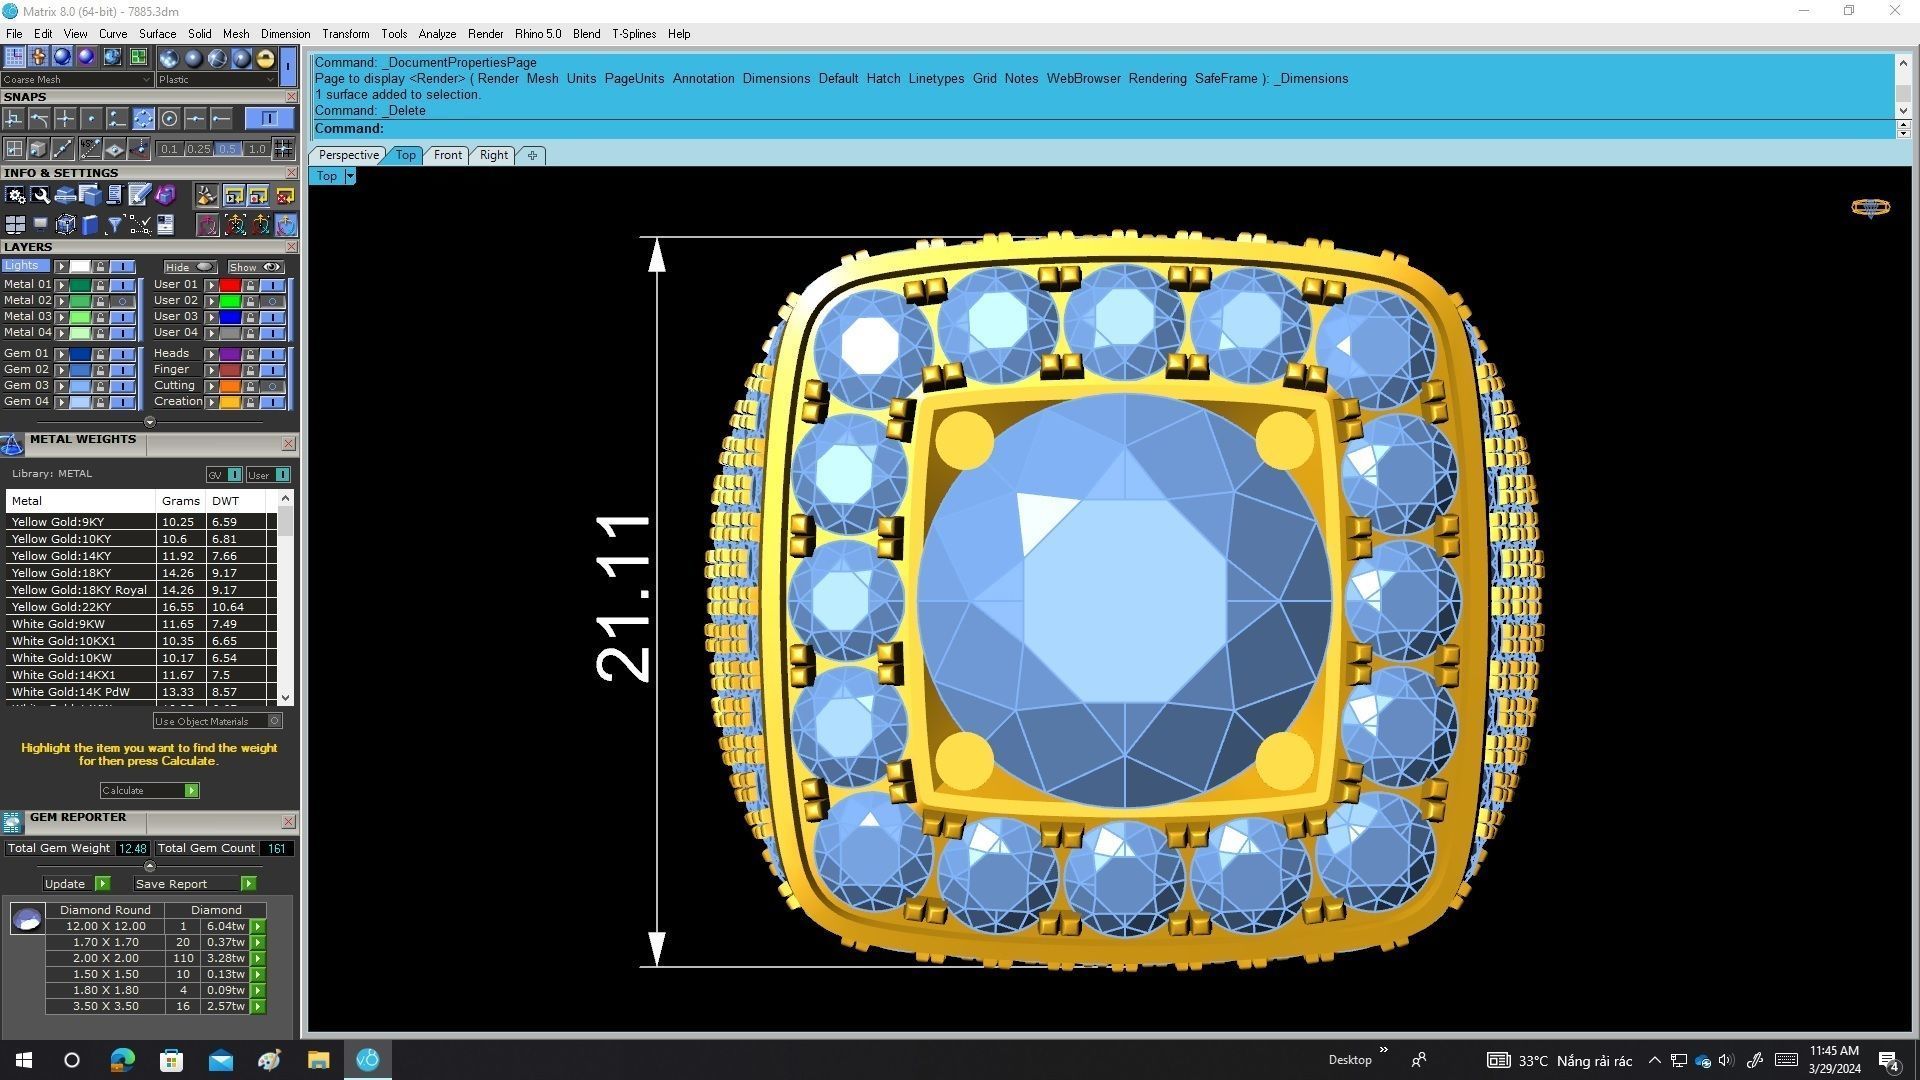Switch to the Perspective viewport tab
Image resolution: width=1920 pixels, height=1080 pixels.
point(348,155)
